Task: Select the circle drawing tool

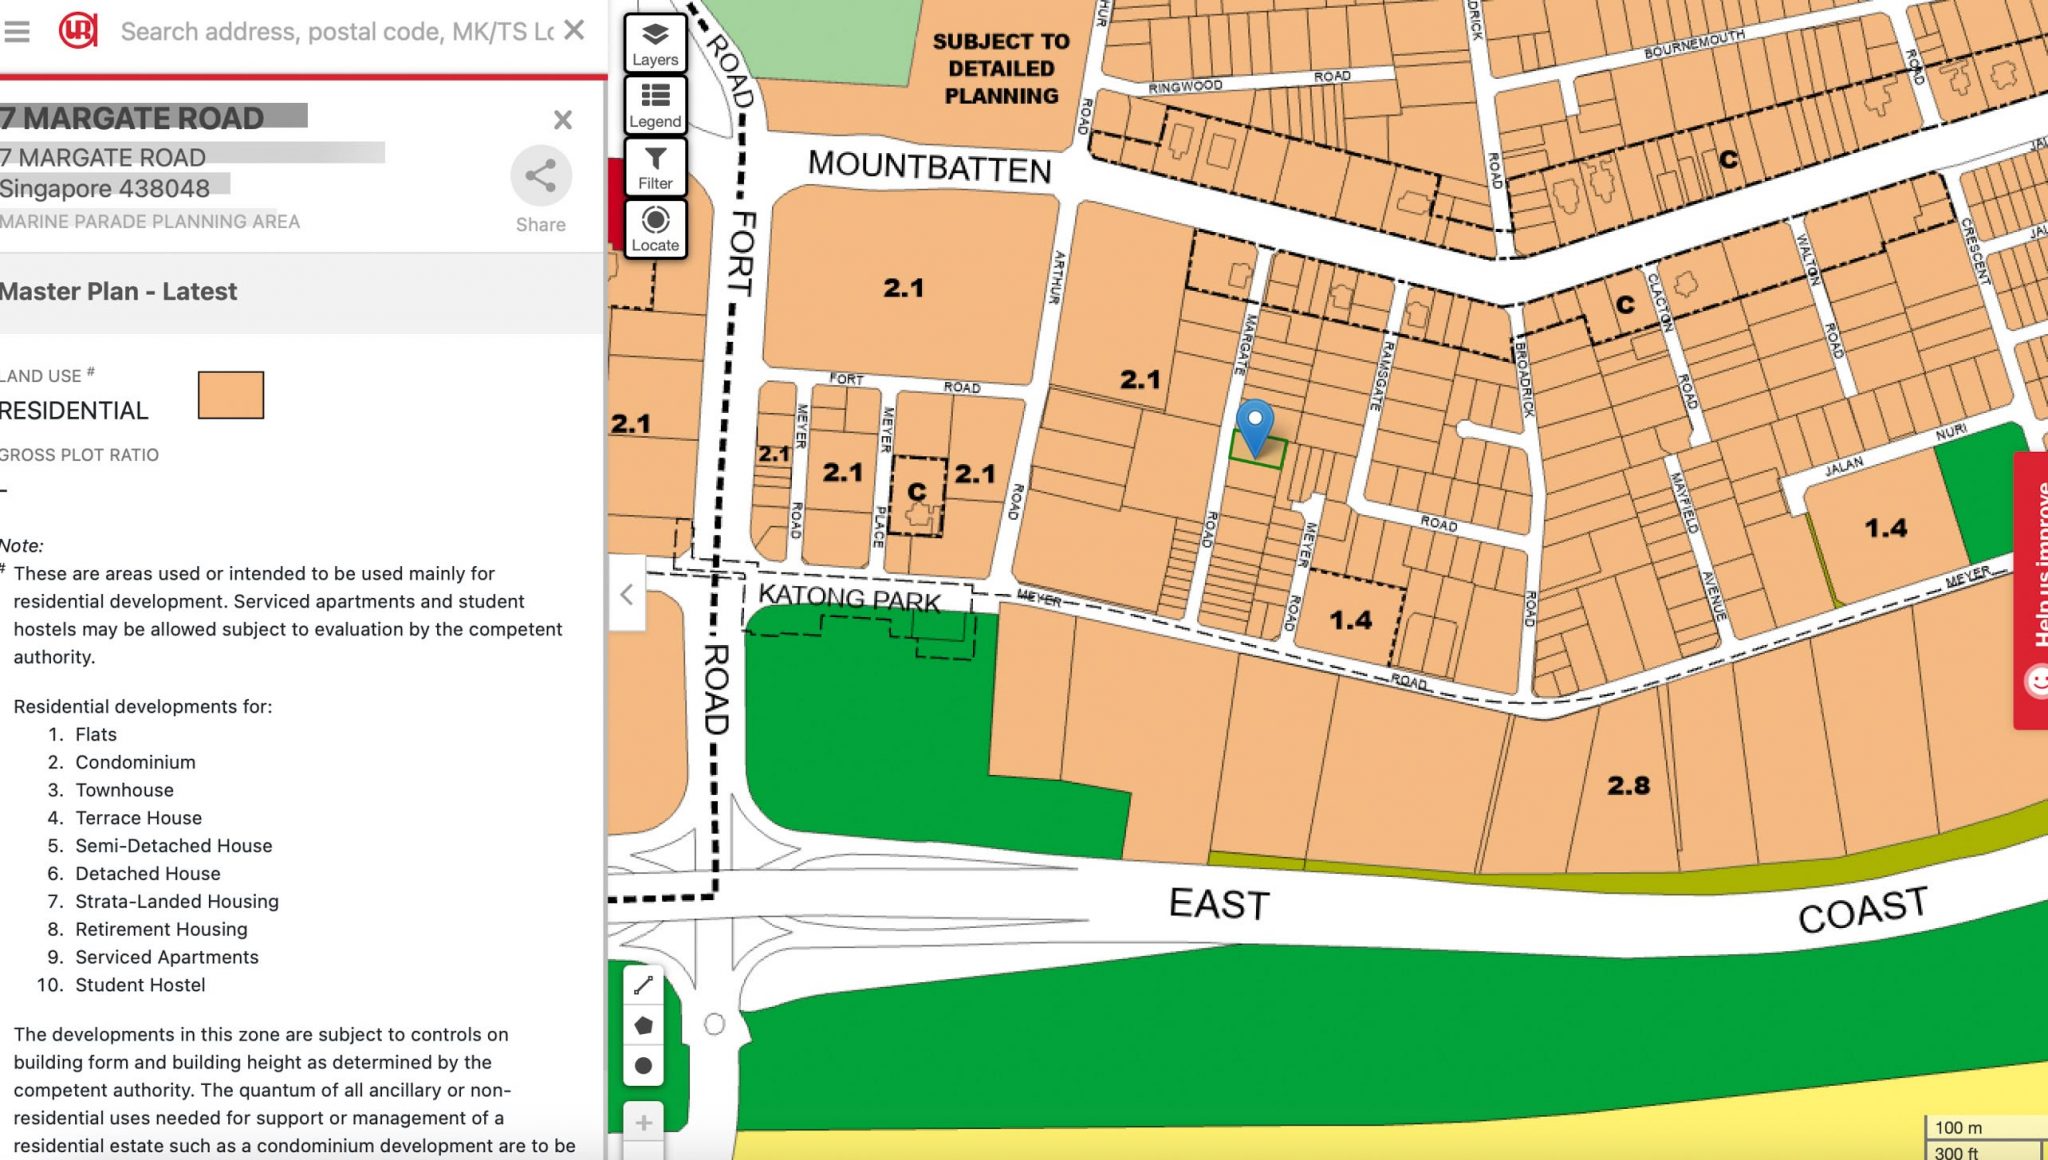Action: (x=643, y=1066)
